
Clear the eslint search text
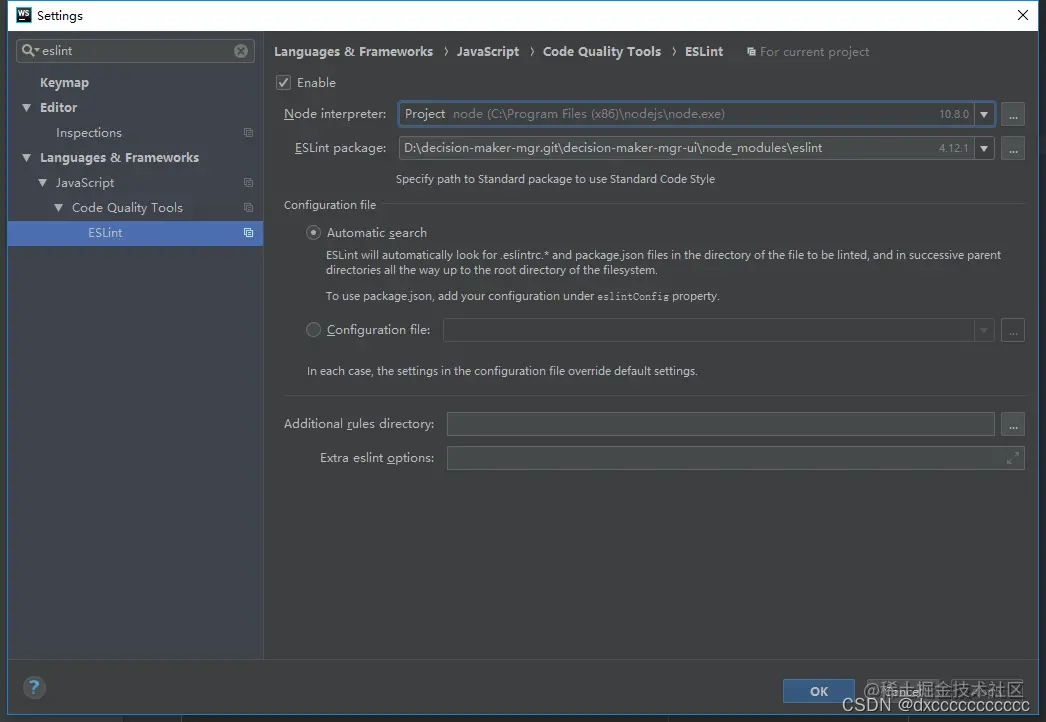click(x=241, y=51)
